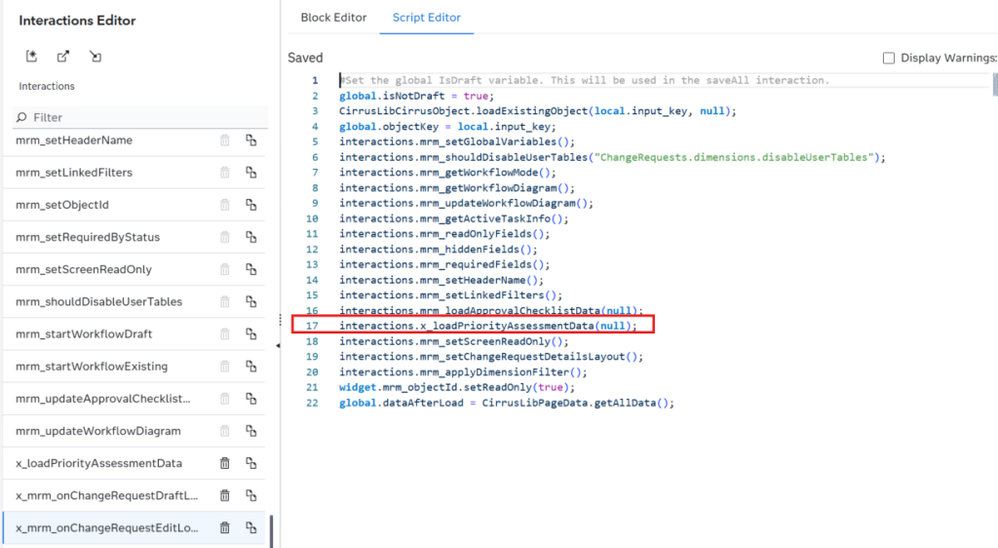The width and height of the screenshot is (998, 548).
Task: Click the loadExistingObject call on line 3
Action: coord(537,111)
